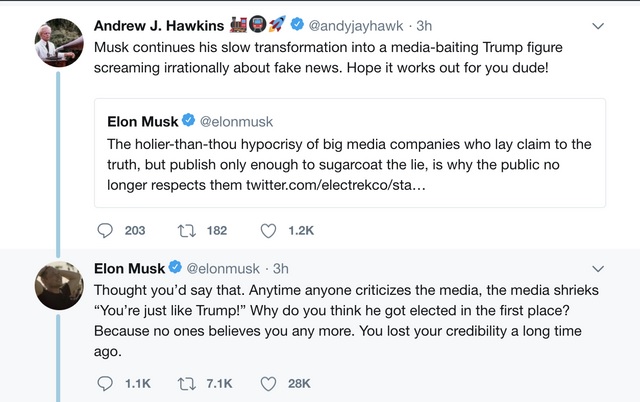
Task: Reply to Elon Musk's tweet
Action: (x=105, y=384)
